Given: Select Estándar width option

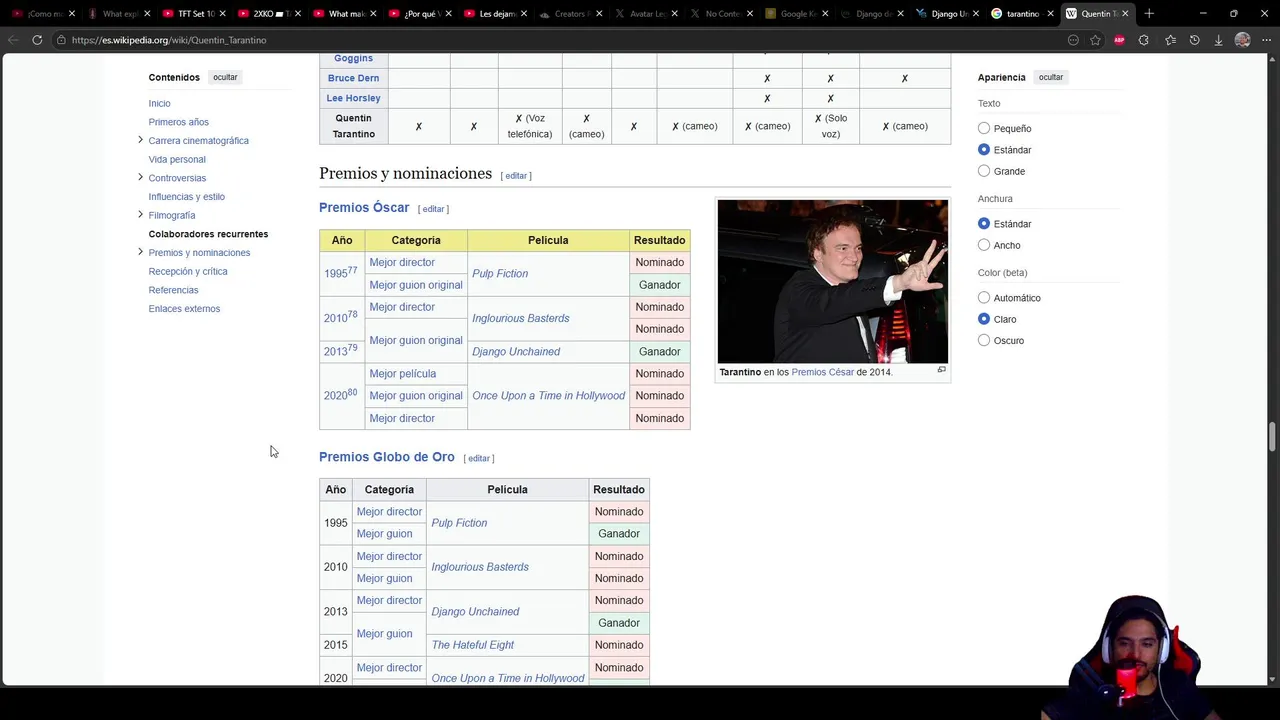Looking at the screenshot, I should click(984, 224).
